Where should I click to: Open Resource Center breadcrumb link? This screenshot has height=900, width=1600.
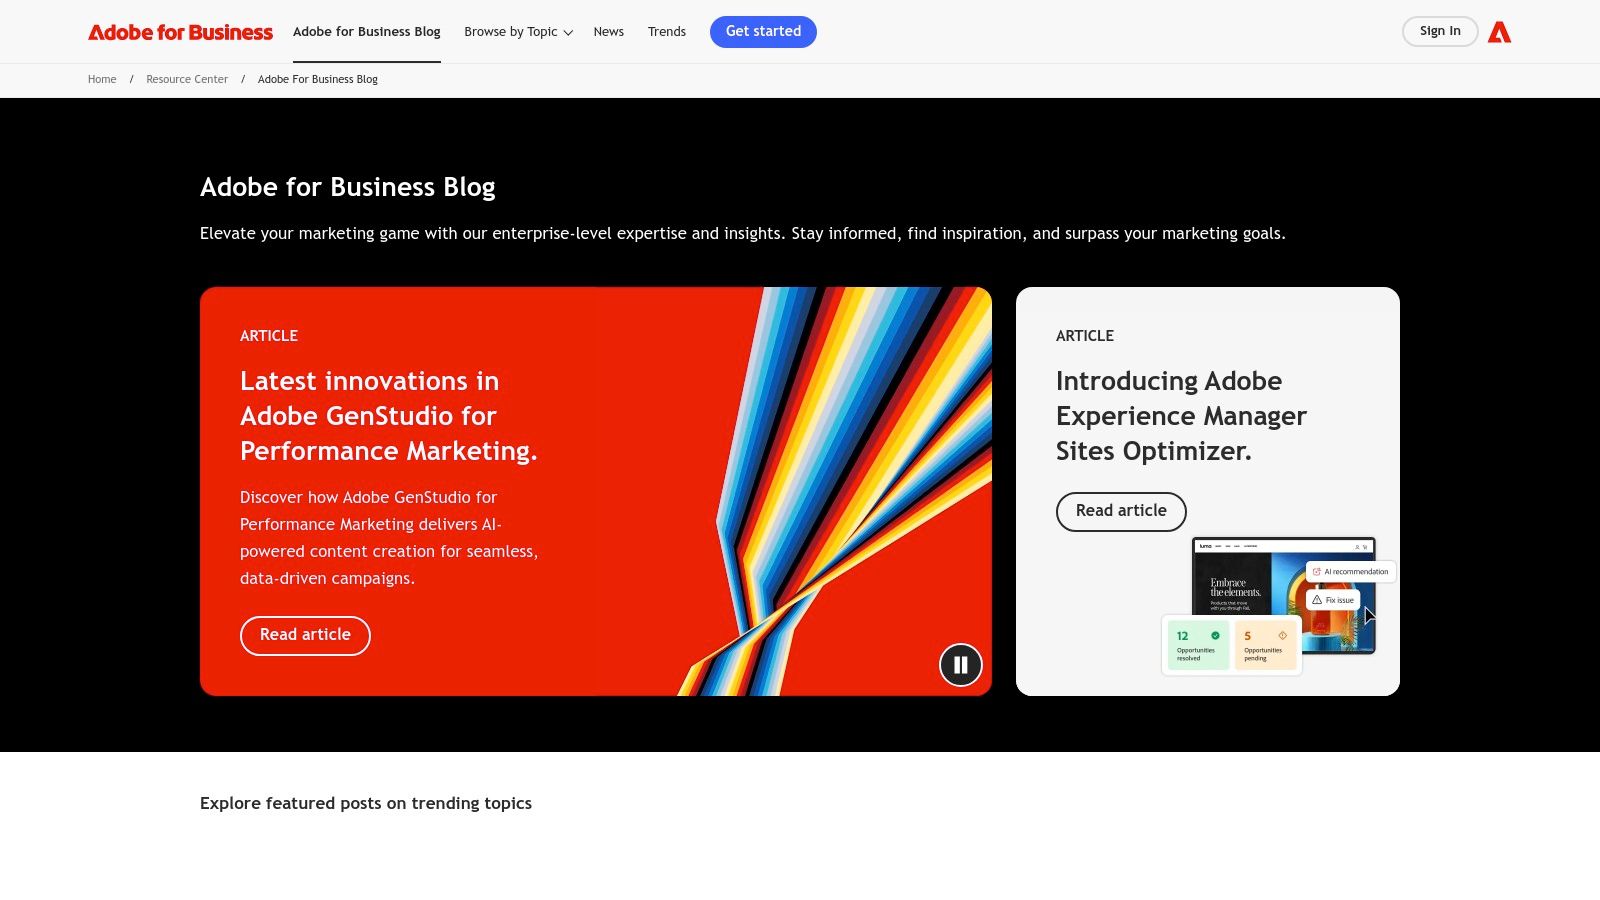(x=187, y=80)
